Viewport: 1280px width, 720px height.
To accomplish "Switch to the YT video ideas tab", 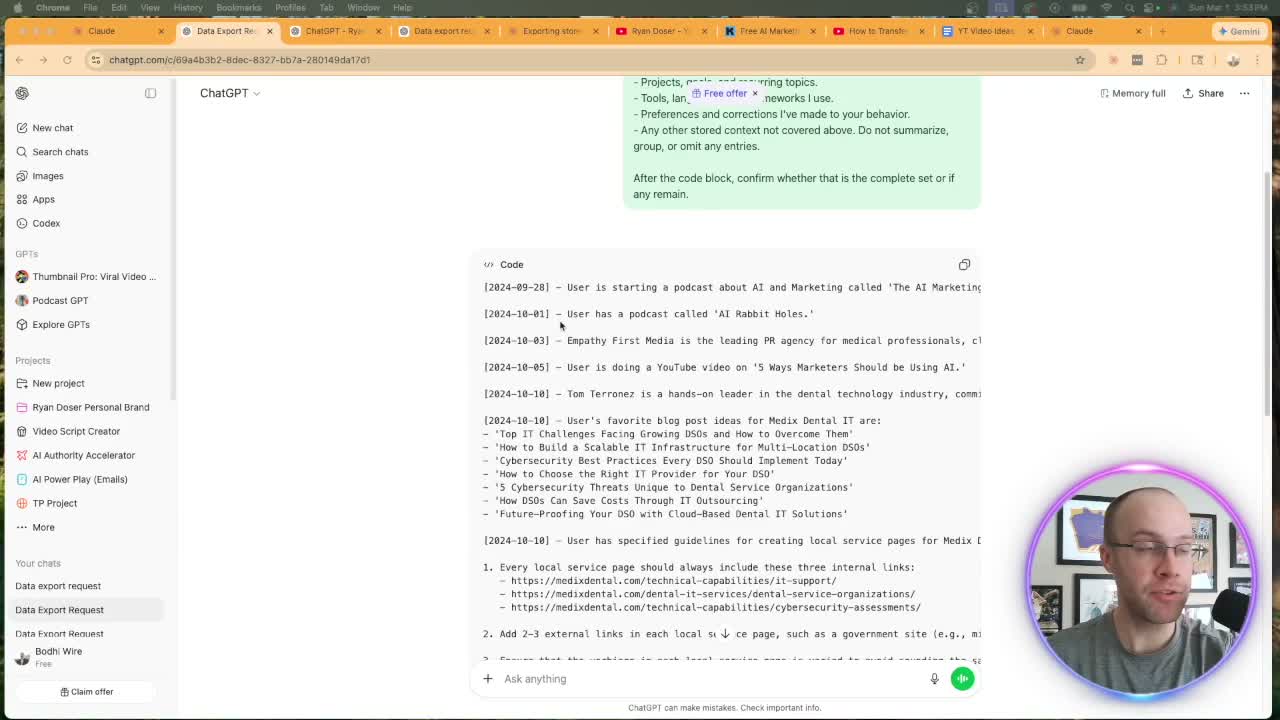I will (x=986, y=31).
